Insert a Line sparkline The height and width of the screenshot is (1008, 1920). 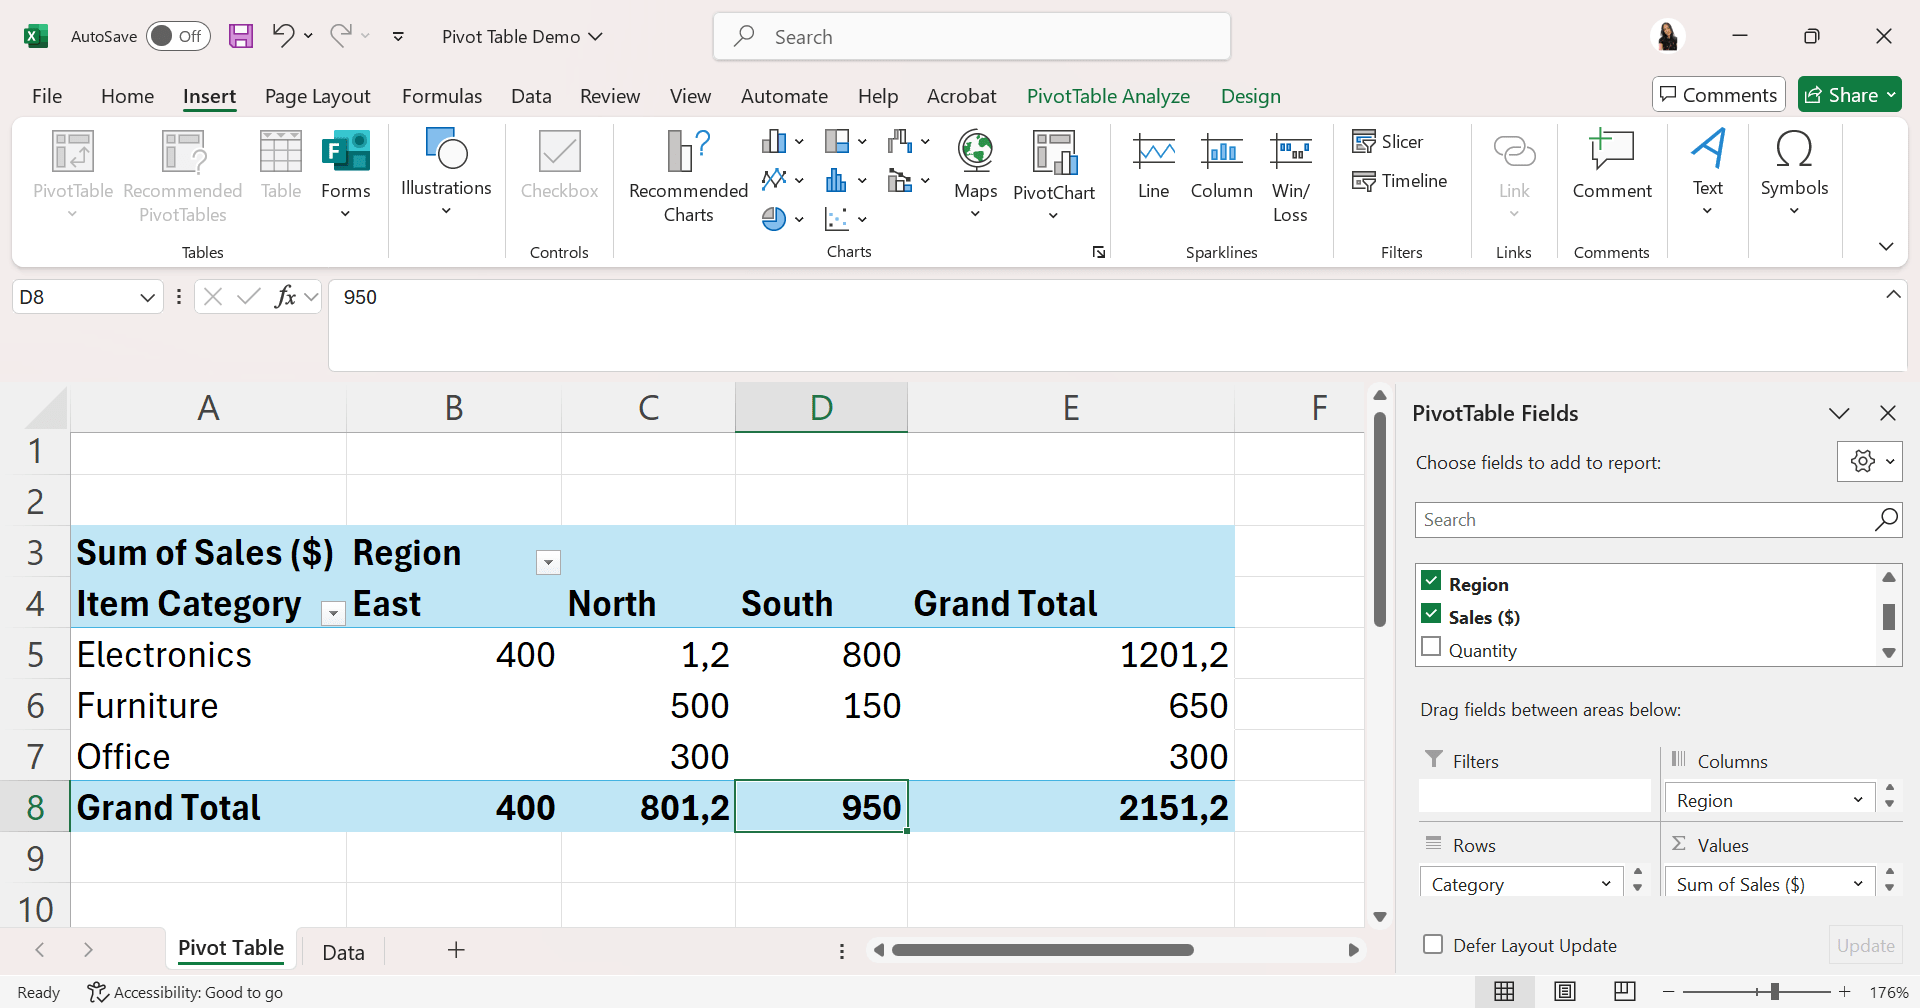click(1153, 154)
